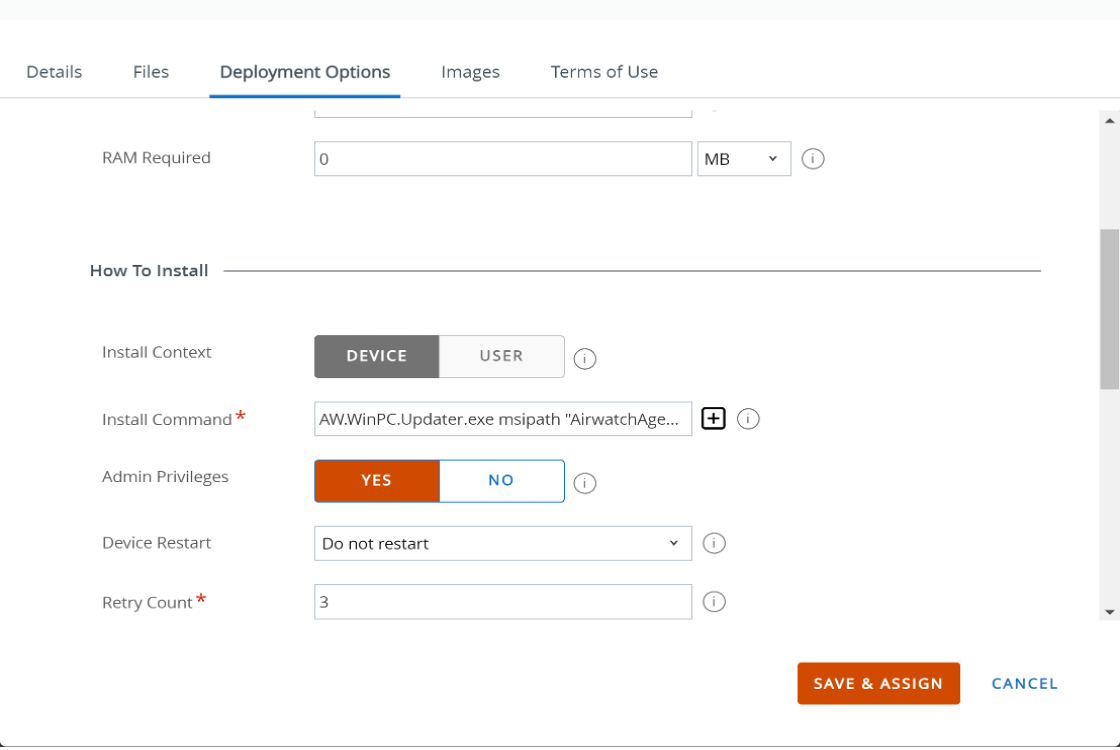Switch Install Context to USER
Viewport: 1120px width, 750px height.
[501, 356]
